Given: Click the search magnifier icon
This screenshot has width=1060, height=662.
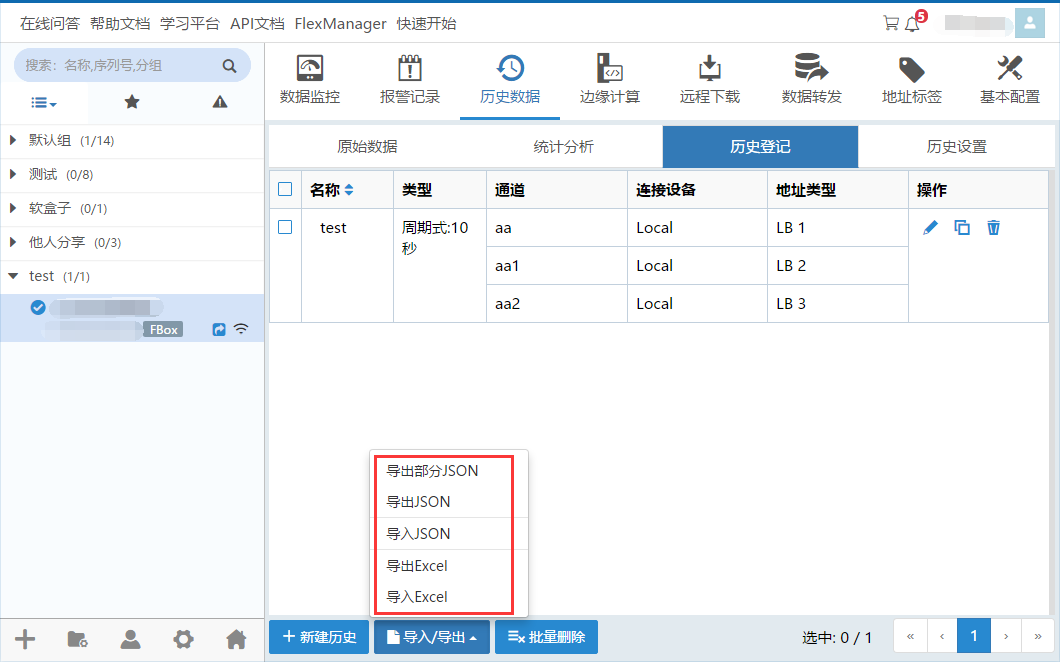Looking at the screenshot, I should tap(229, 66).
